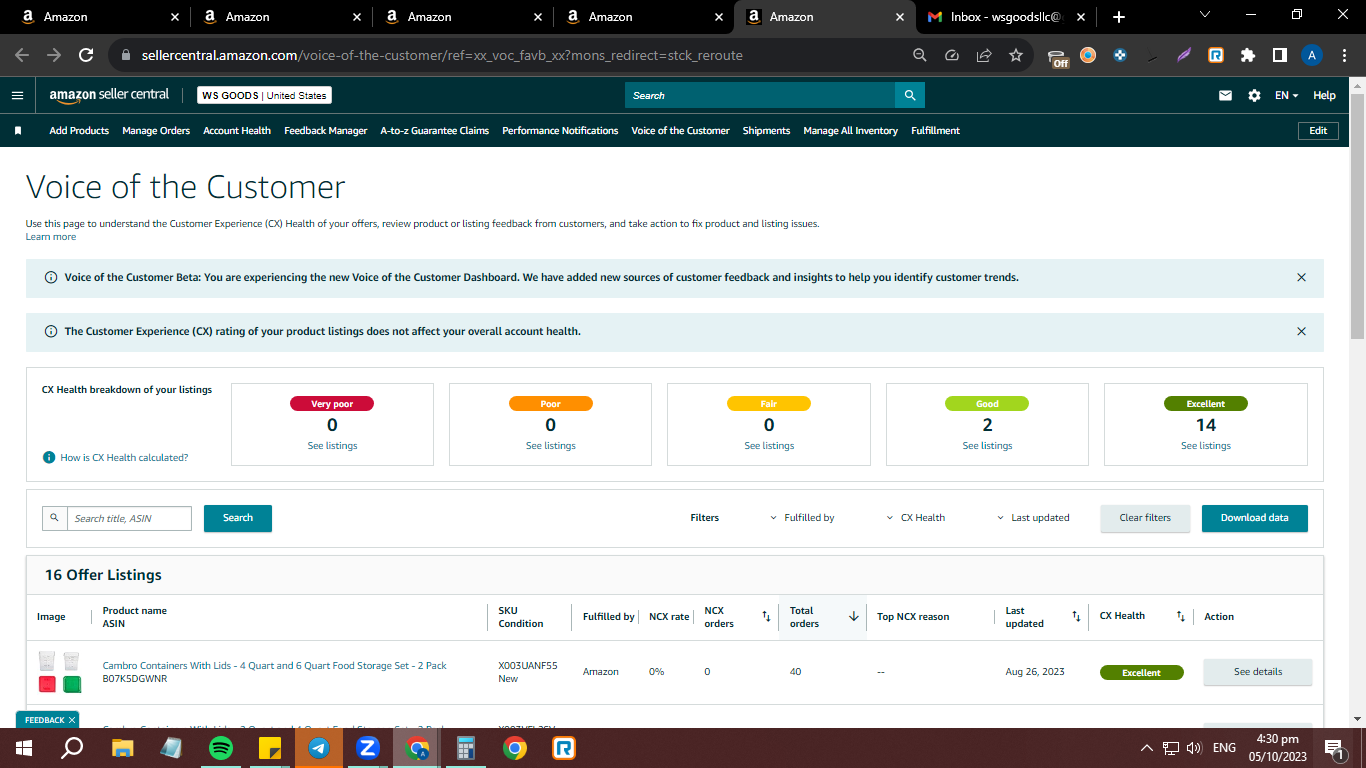
Task: Expand the CX Health filter dropdown
Action: [x=916, y=518]
